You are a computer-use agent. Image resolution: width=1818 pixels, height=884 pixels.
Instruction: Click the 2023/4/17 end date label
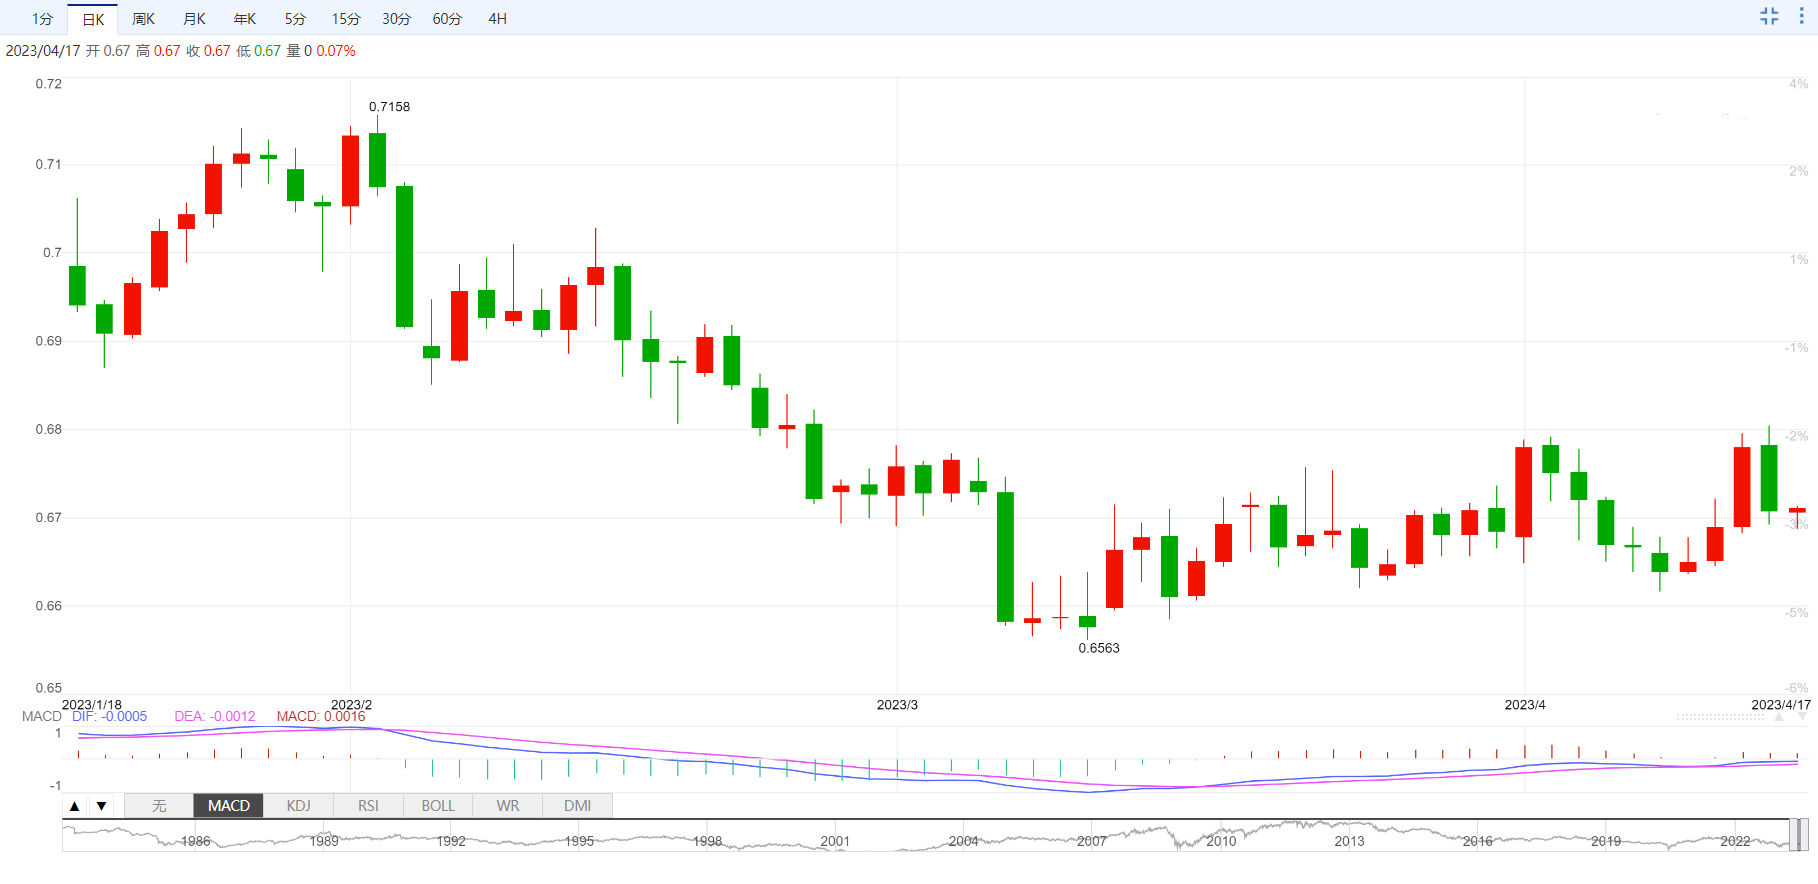coord(1781,705)
